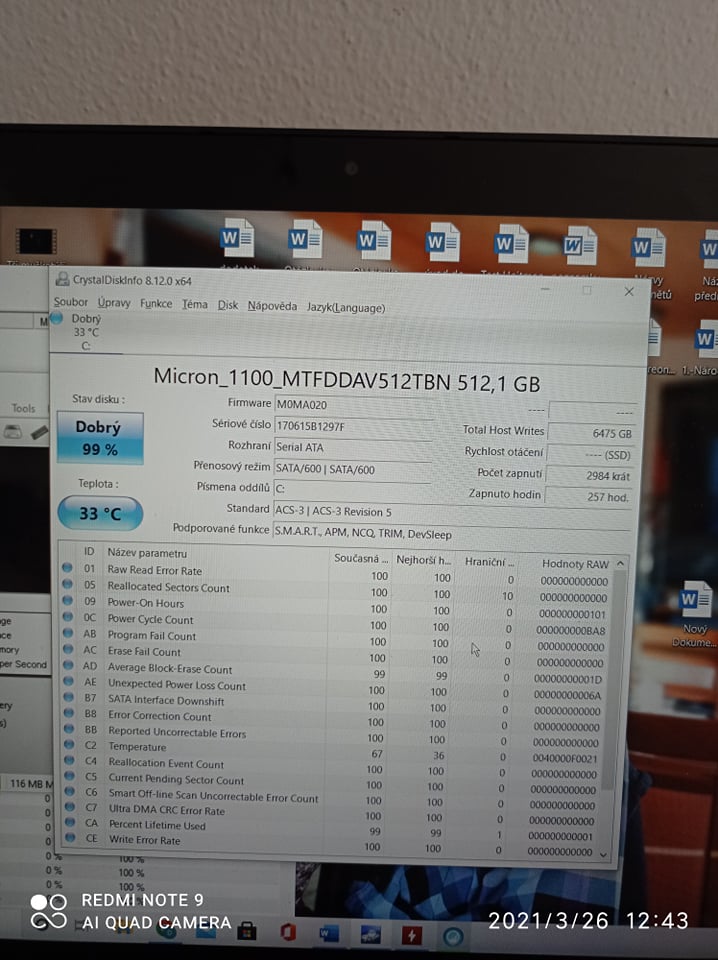Click the blue status dot for Raw Read Error Rate
Screen dimensions: 718x960
coord(68,569)
